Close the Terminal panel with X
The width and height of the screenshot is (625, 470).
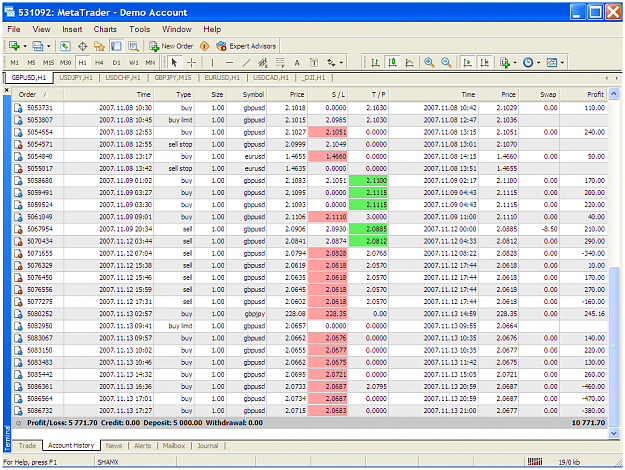click(x=7, y=90)
